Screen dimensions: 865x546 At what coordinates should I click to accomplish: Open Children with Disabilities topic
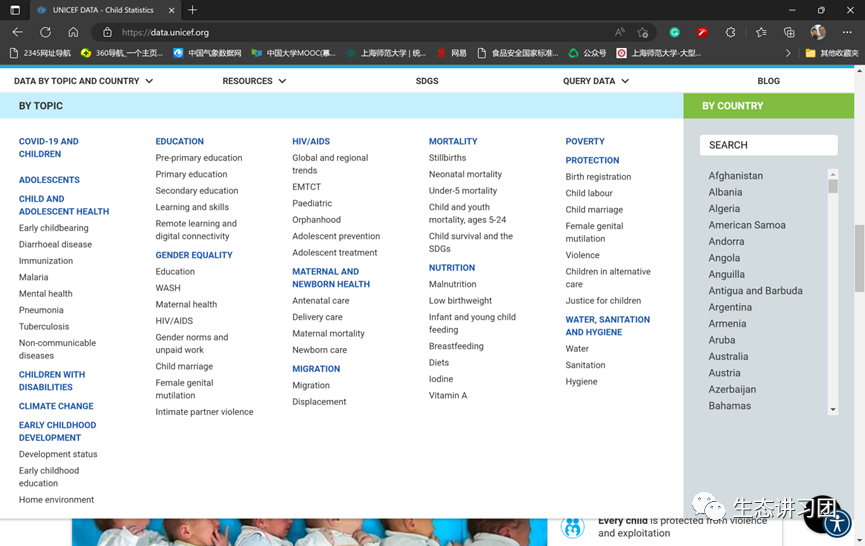pos(52,381)
